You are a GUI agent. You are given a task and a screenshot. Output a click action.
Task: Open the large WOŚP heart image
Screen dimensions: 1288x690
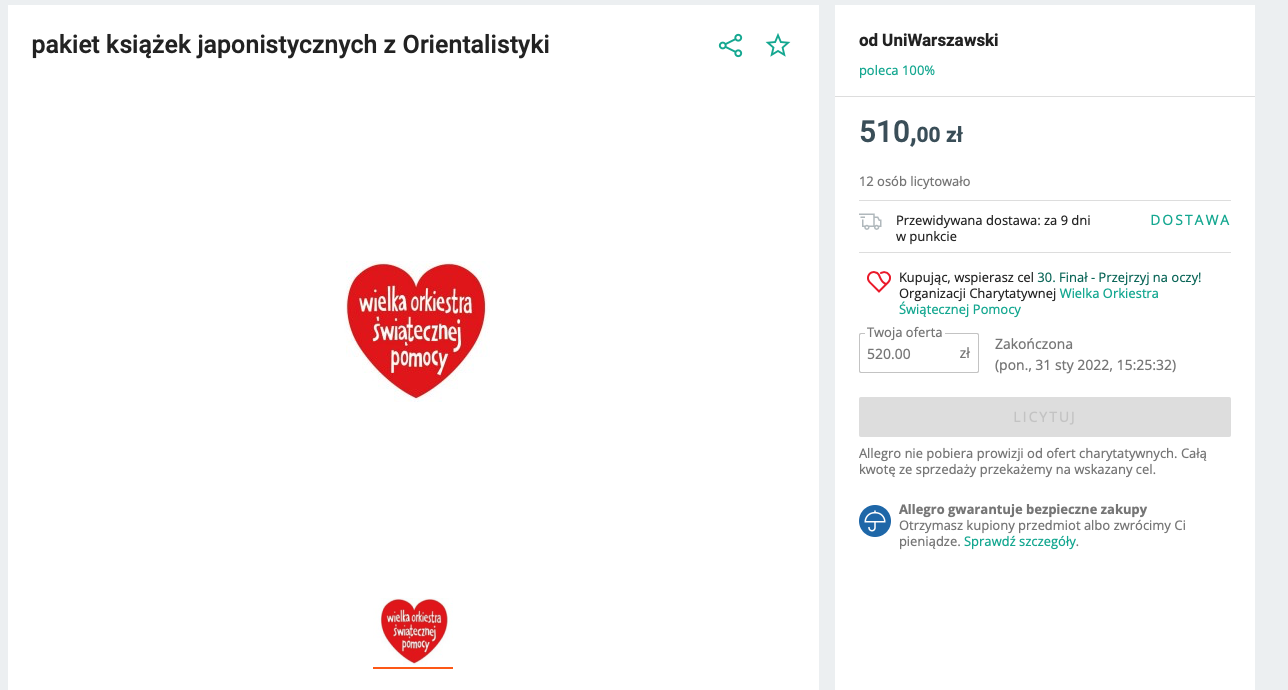(x=415, y=330)
